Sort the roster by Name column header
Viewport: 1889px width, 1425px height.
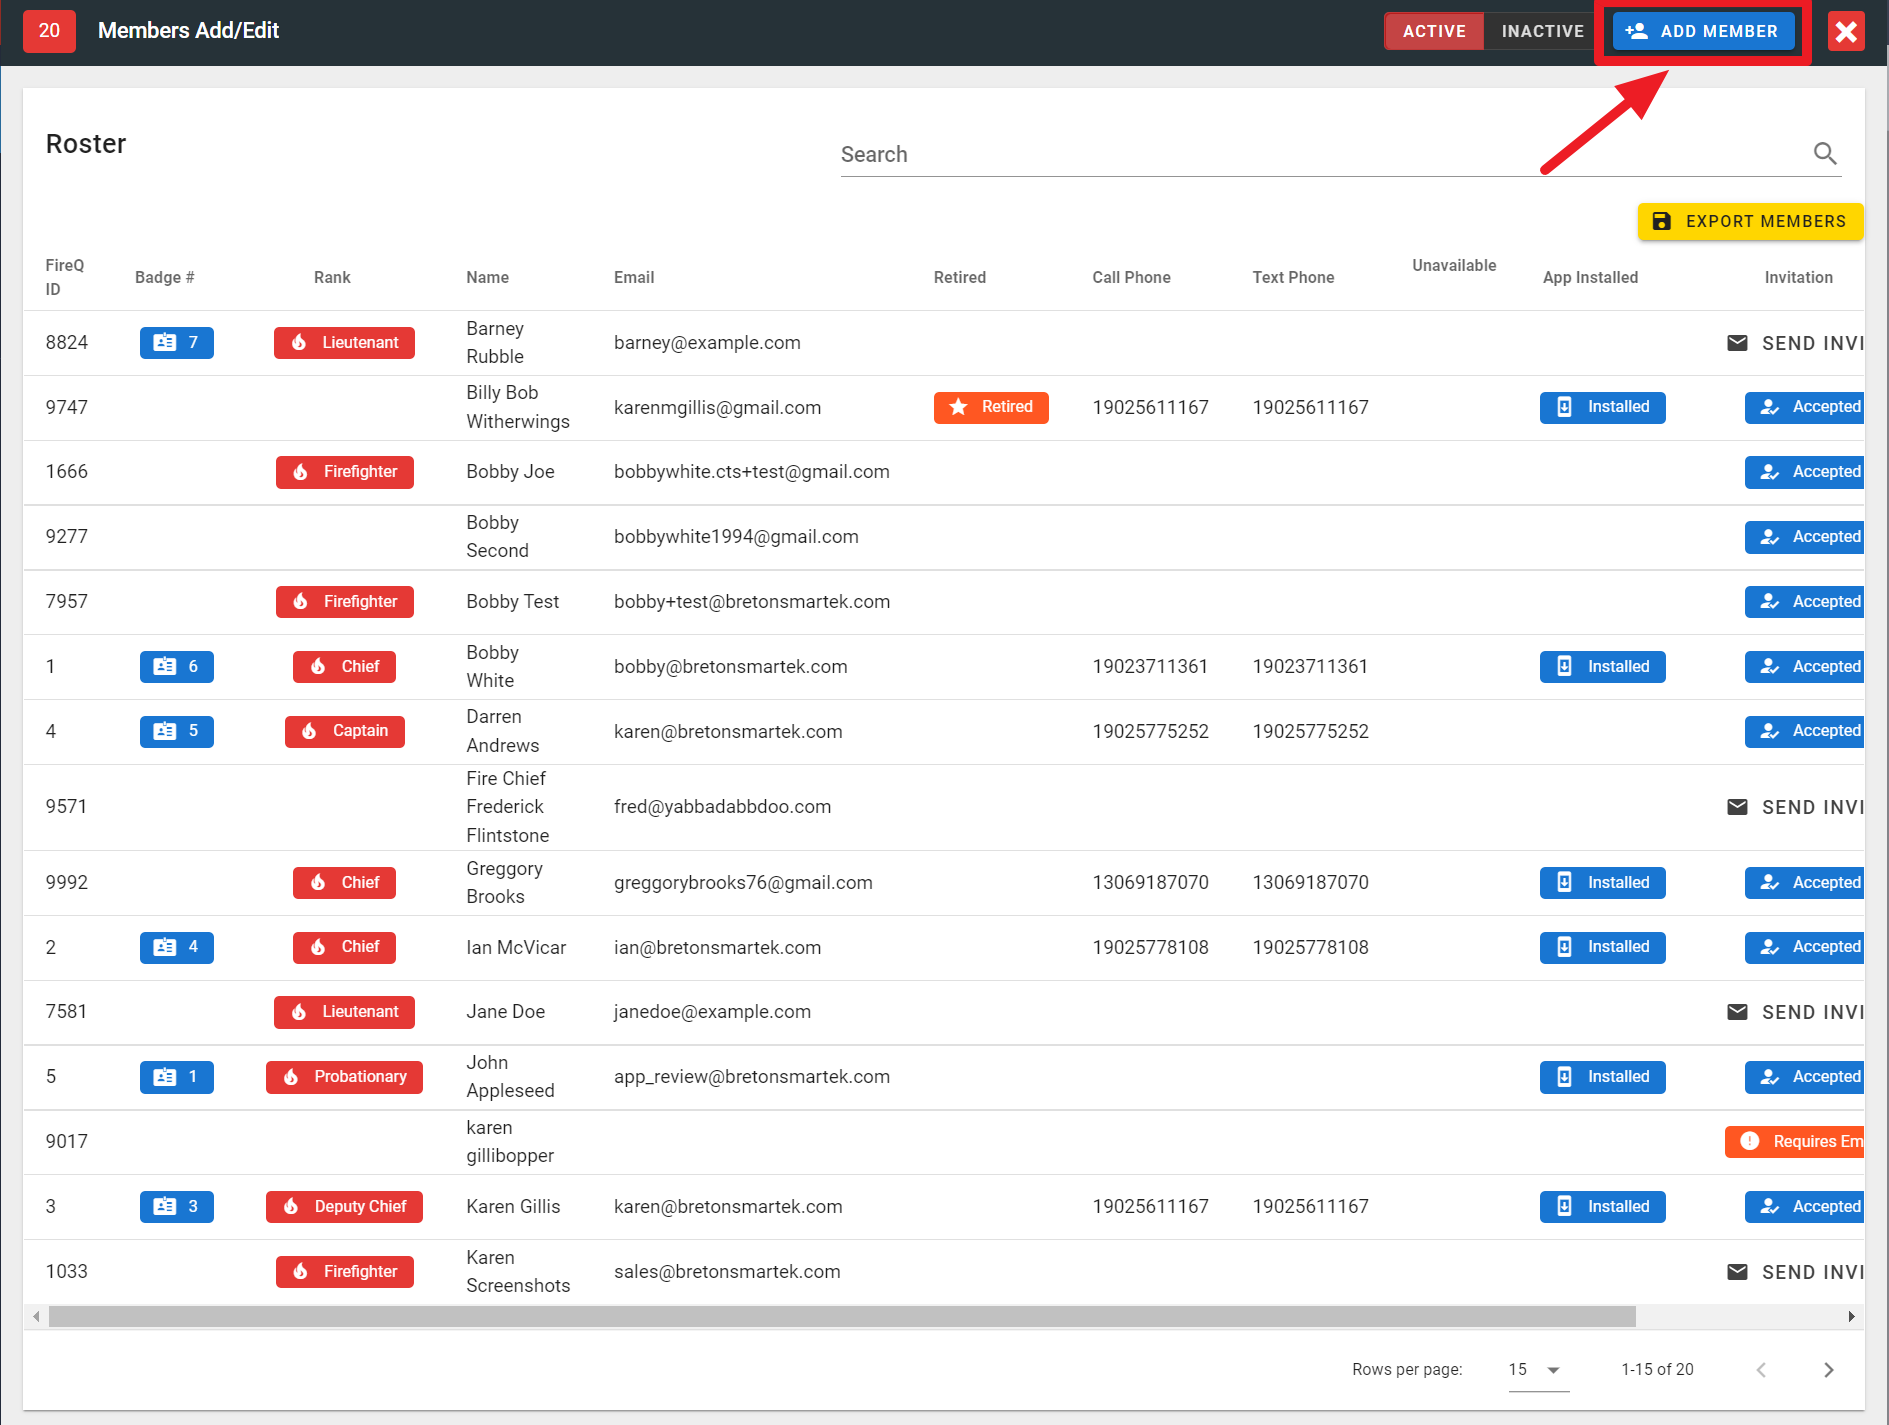click(487, 278)
